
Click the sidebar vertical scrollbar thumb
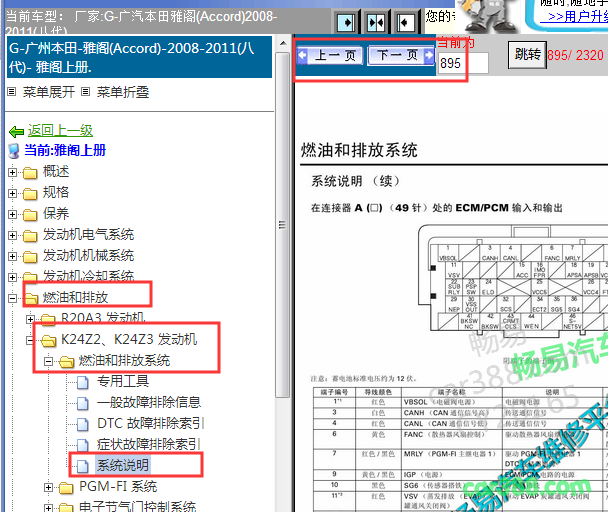click(x=283, y=225)
